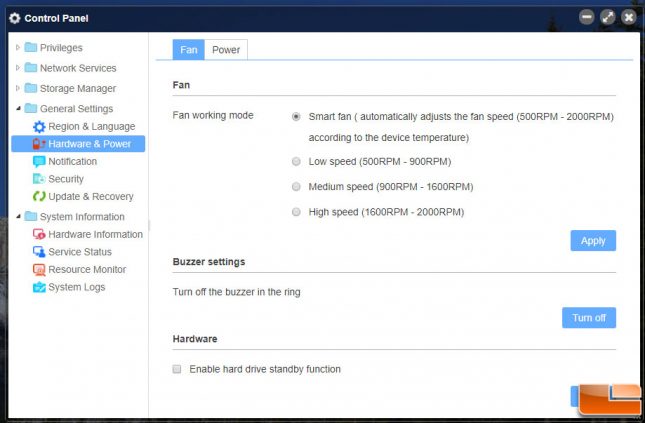Click the Control Panel gear icon in title bar
645x423 pixels.
click(x=14, y=18)
